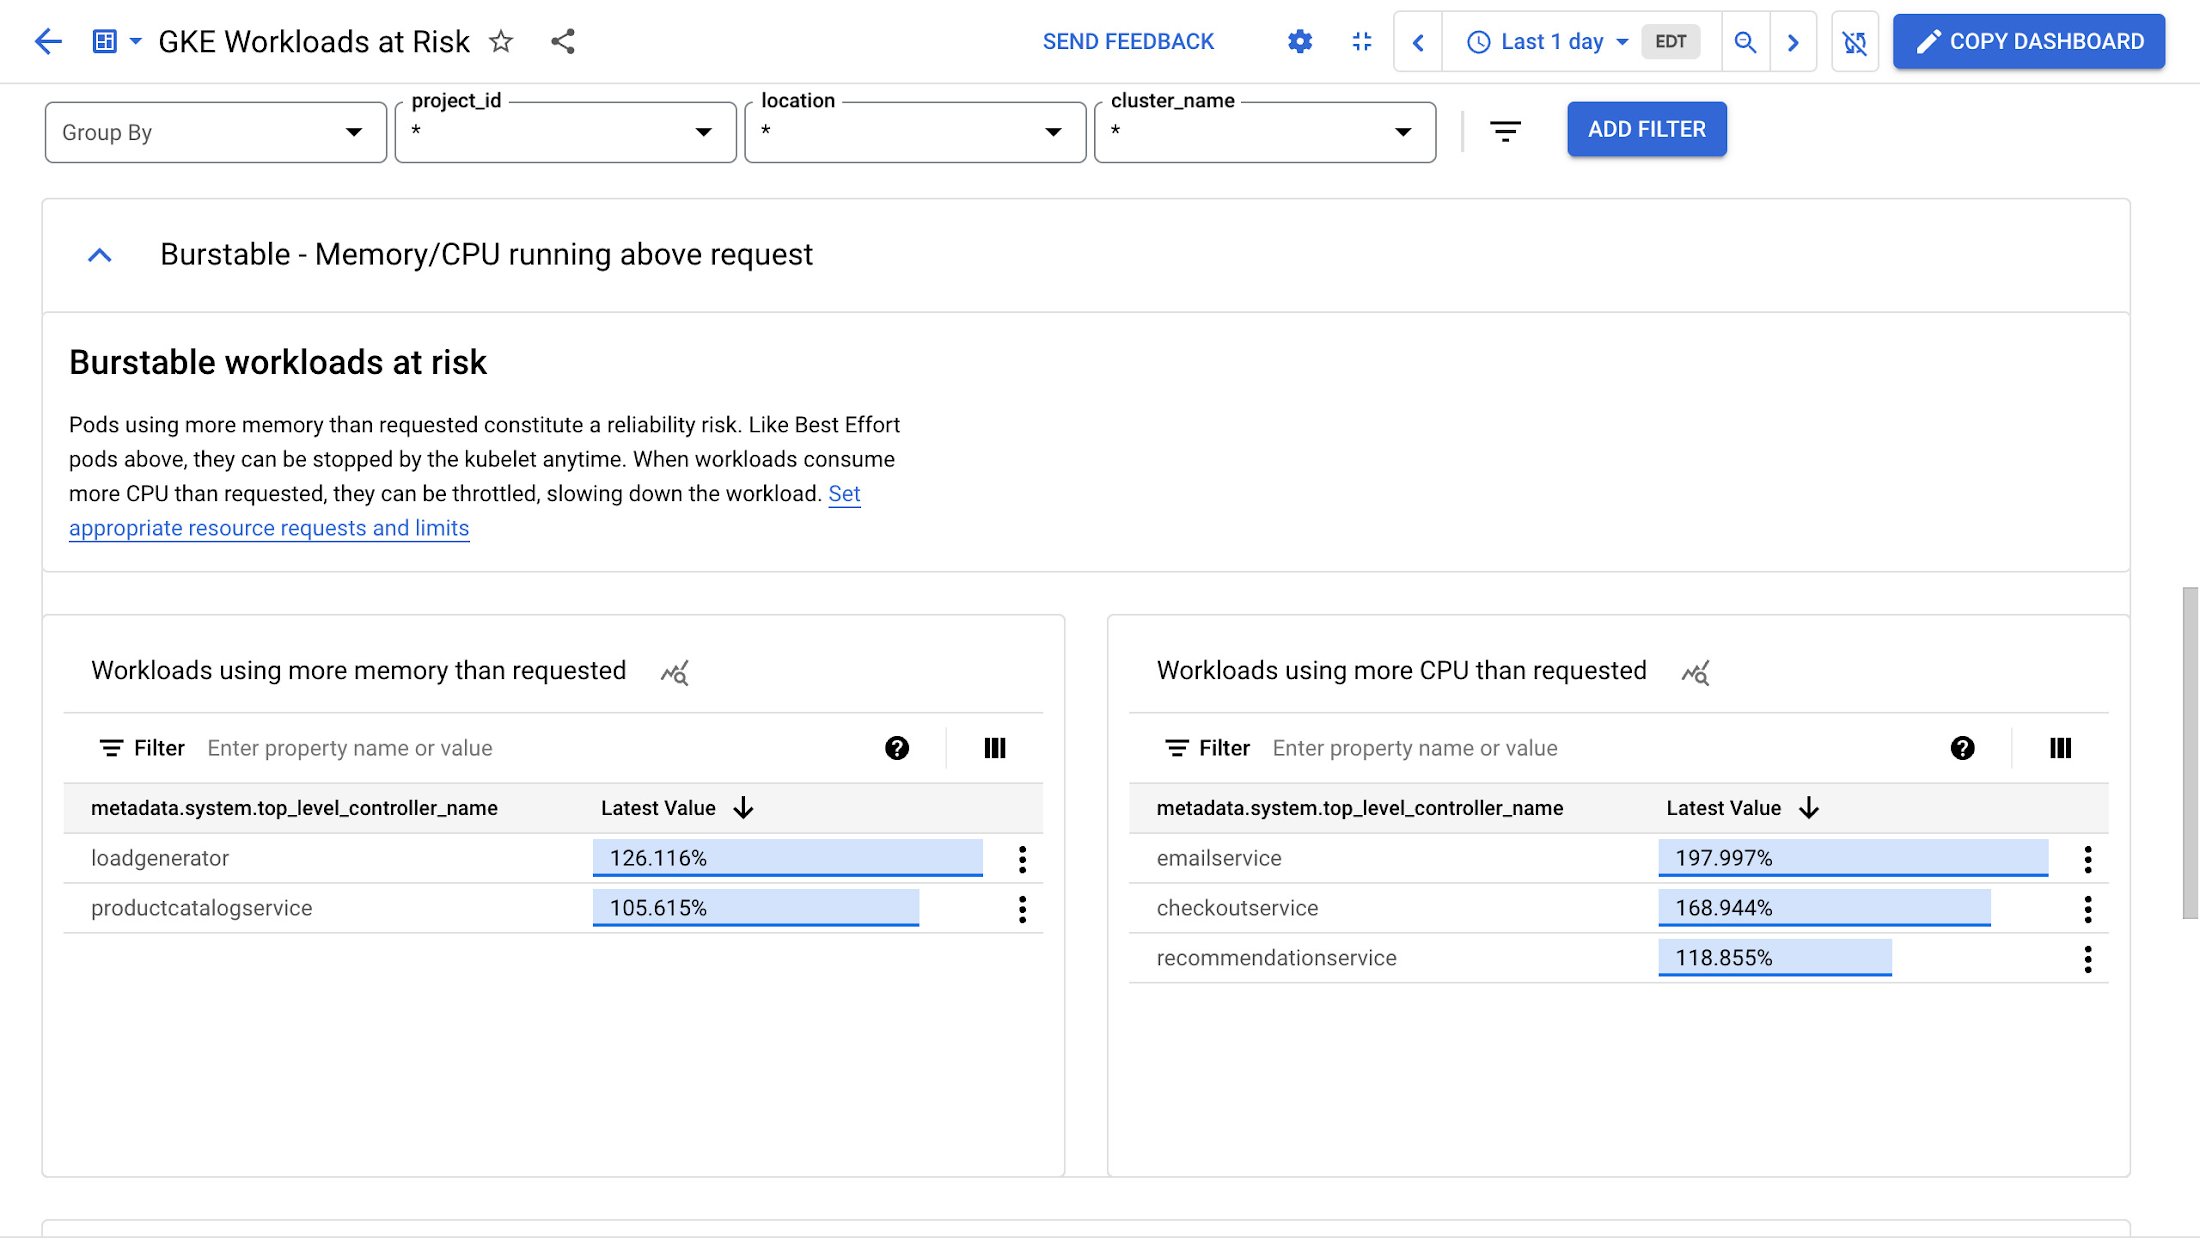Explore memory widget data icon
The width and height of the screenshot is (2200, 1238).
click(x=675, y=672)
